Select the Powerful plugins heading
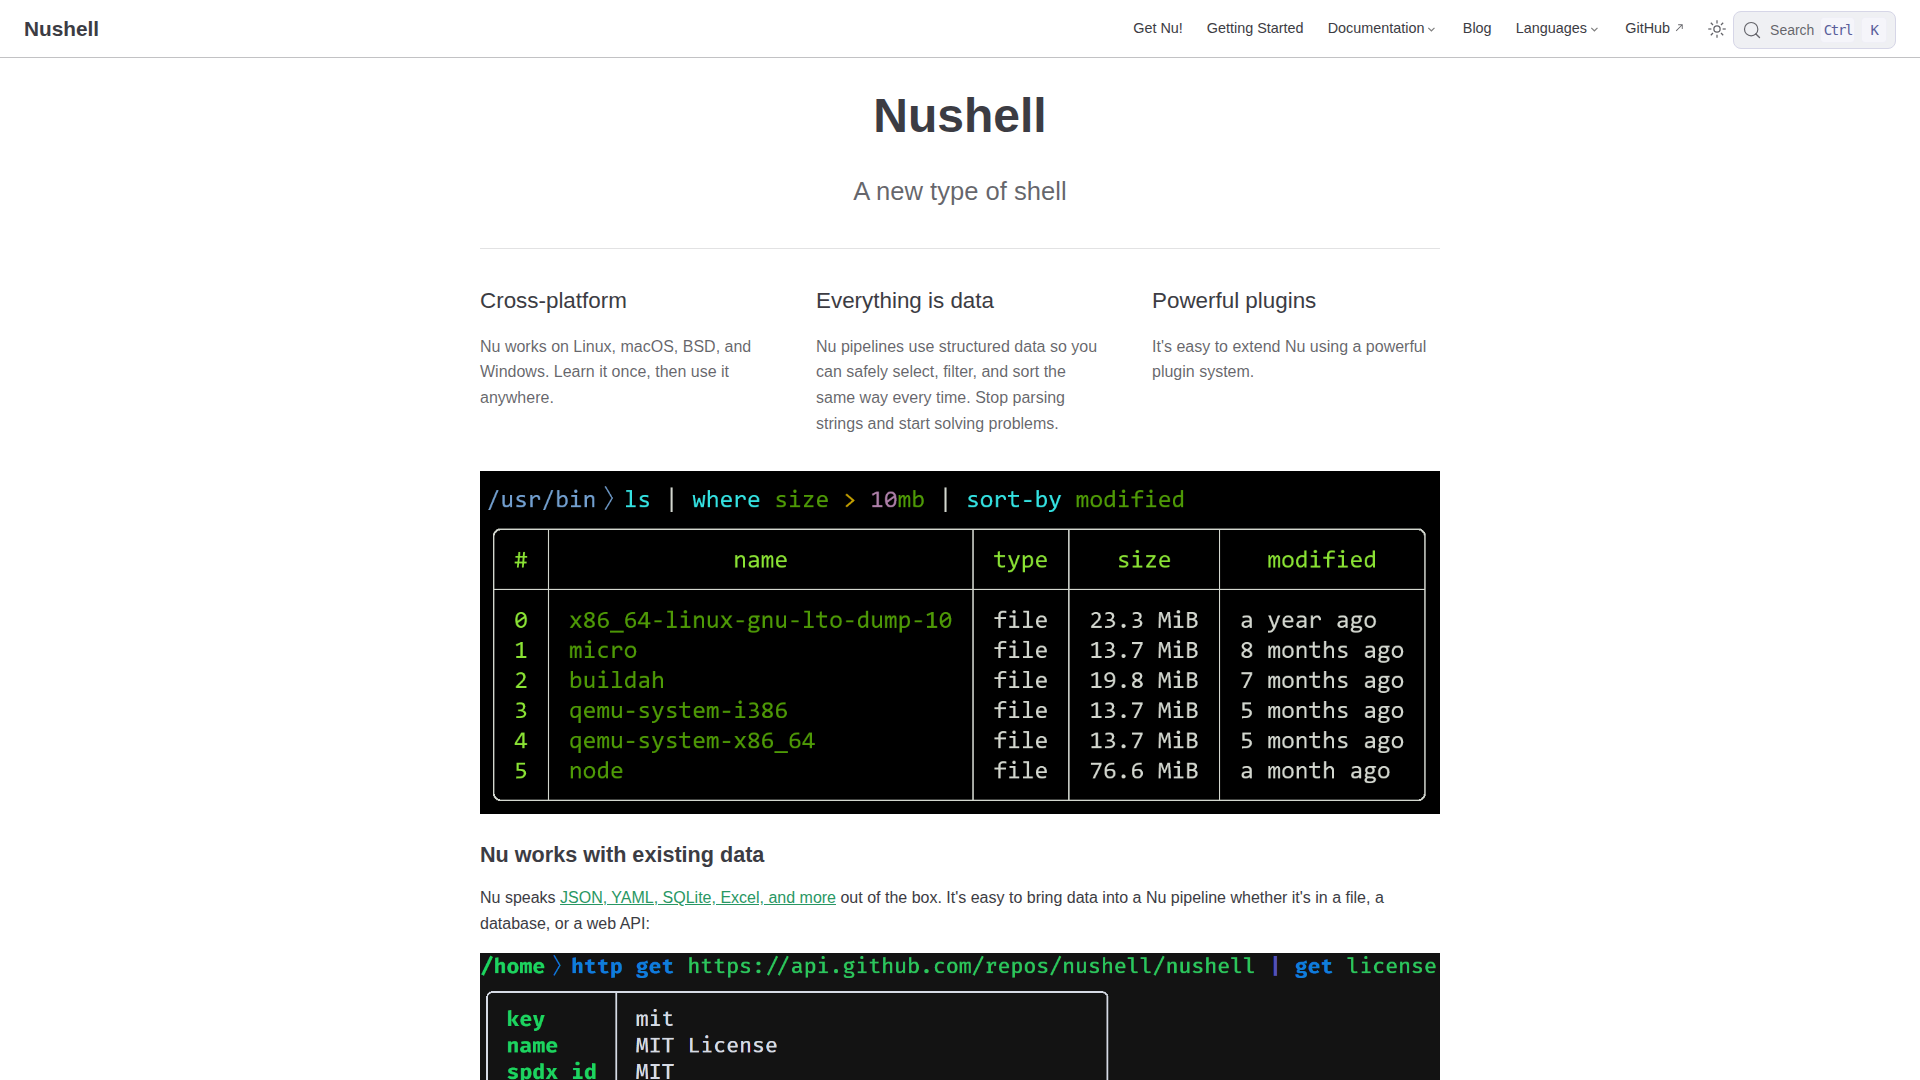1920x1080 pixels. point(1233,300)
